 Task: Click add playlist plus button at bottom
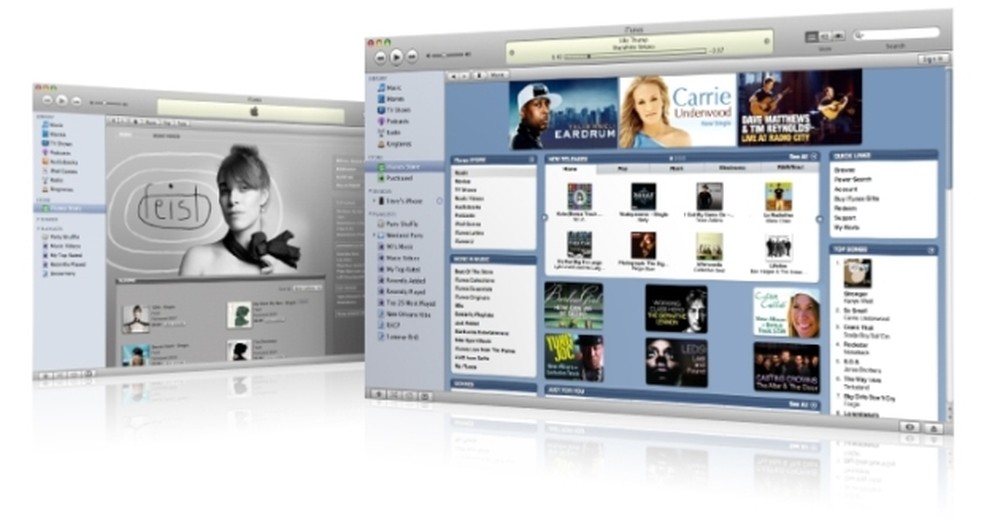click(378, 394)
